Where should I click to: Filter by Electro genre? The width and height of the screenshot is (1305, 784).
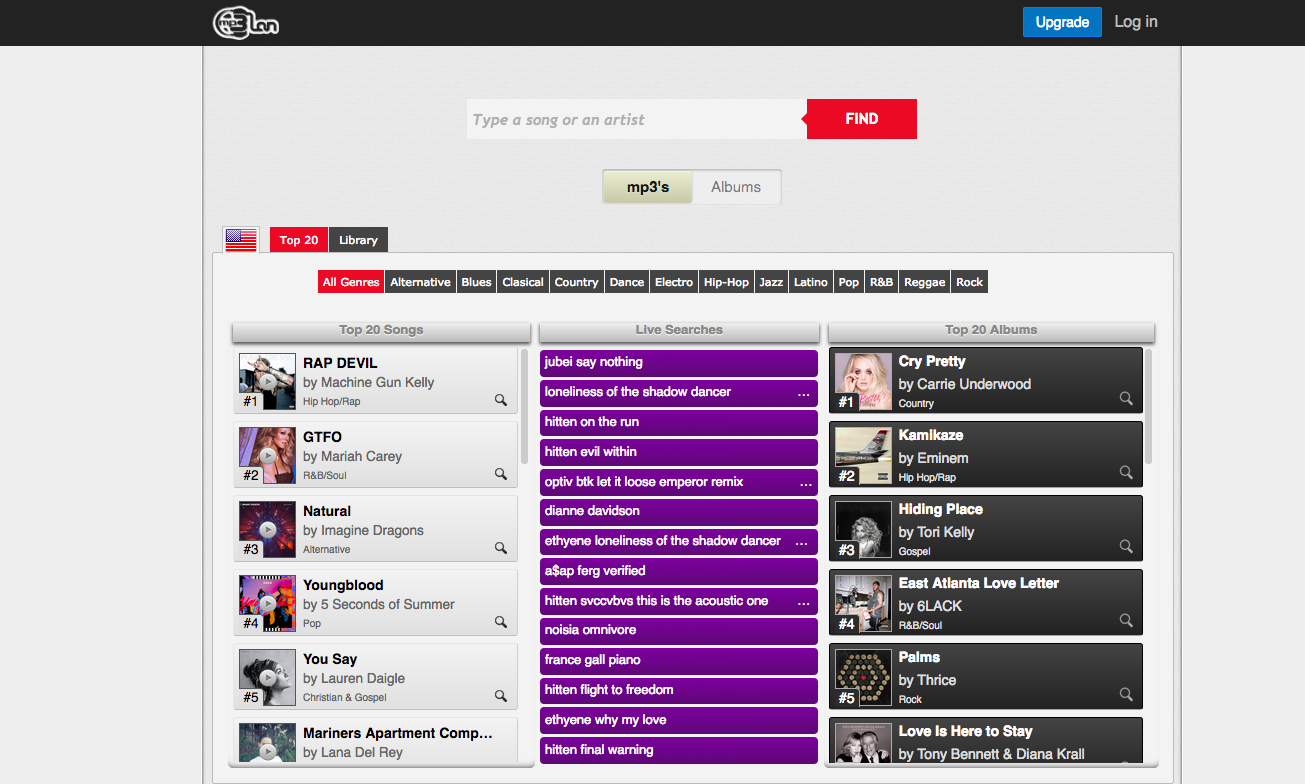click(674, 282)
